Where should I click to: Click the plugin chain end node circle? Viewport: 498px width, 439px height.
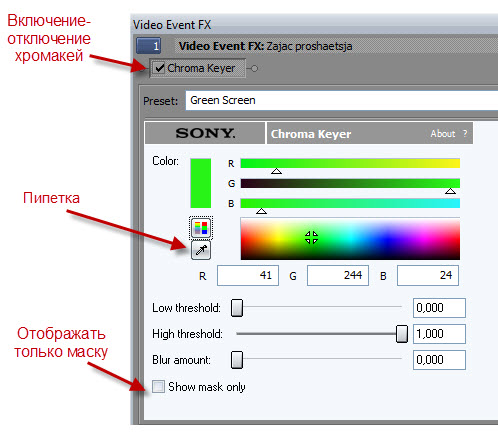(x=254, y=69)
